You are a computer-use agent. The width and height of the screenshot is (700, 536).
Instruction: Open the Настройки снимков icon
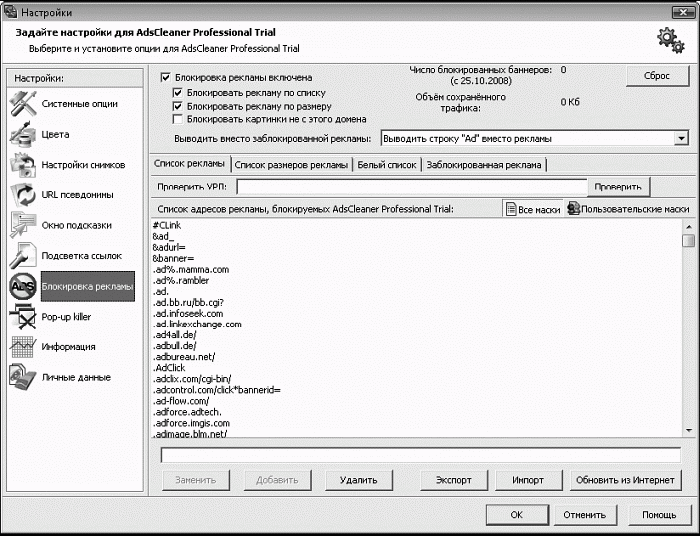(x=24, y=165)
